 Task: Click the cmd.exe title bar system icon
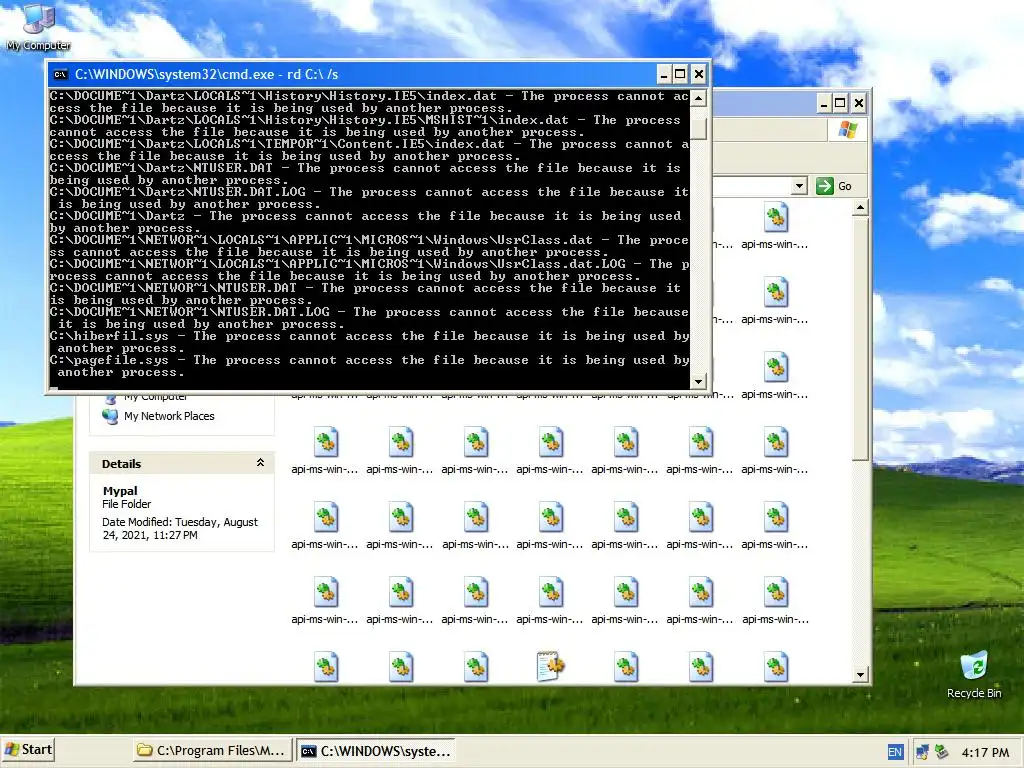click(61, 74)
